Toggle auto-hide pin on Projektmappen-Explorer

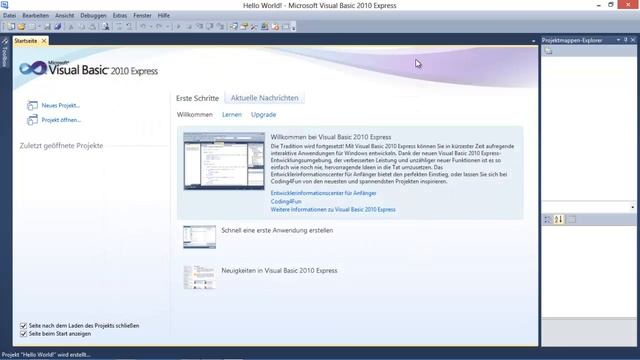tap(626, 40)
